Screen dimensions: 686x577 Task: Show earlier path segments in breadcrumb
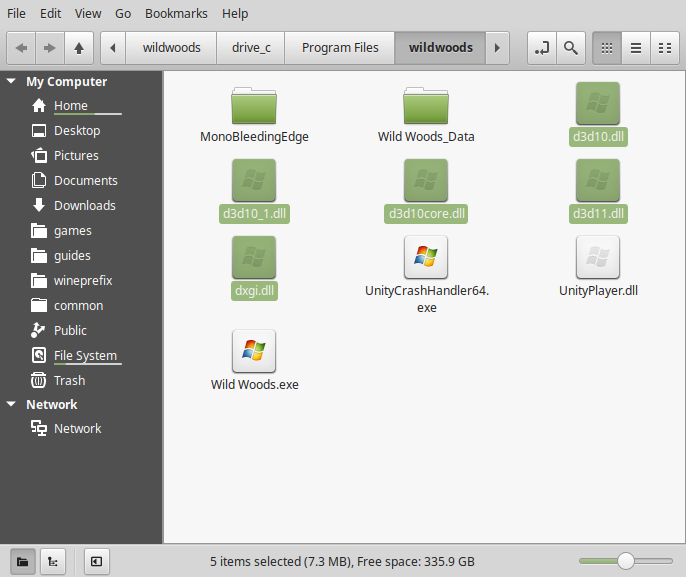click(113, 48)
